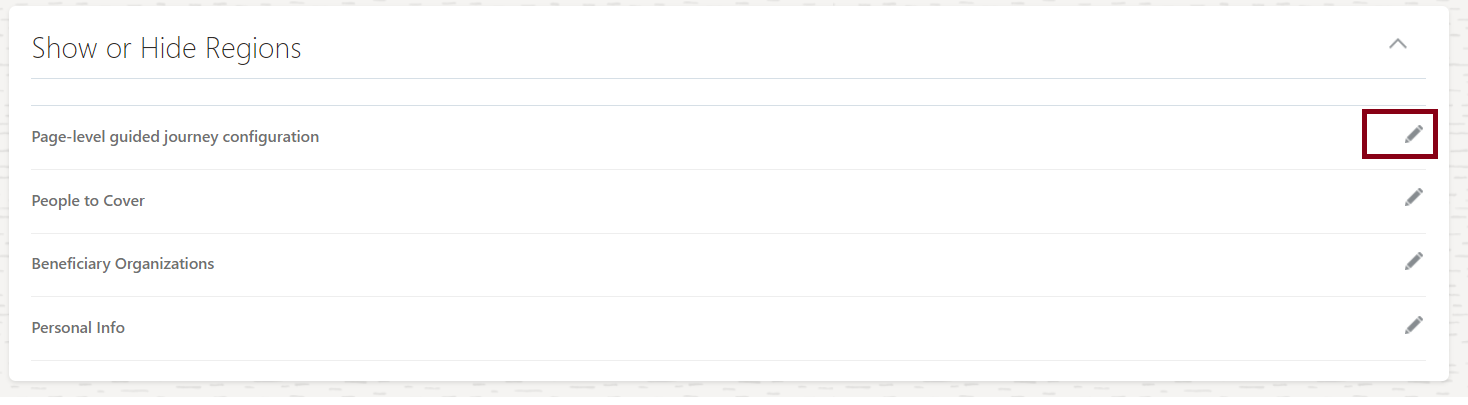This screenshot has height=405, width=1468.
Task: Click the Show or Hide Regions heading
Action: (x=166, y=48)
